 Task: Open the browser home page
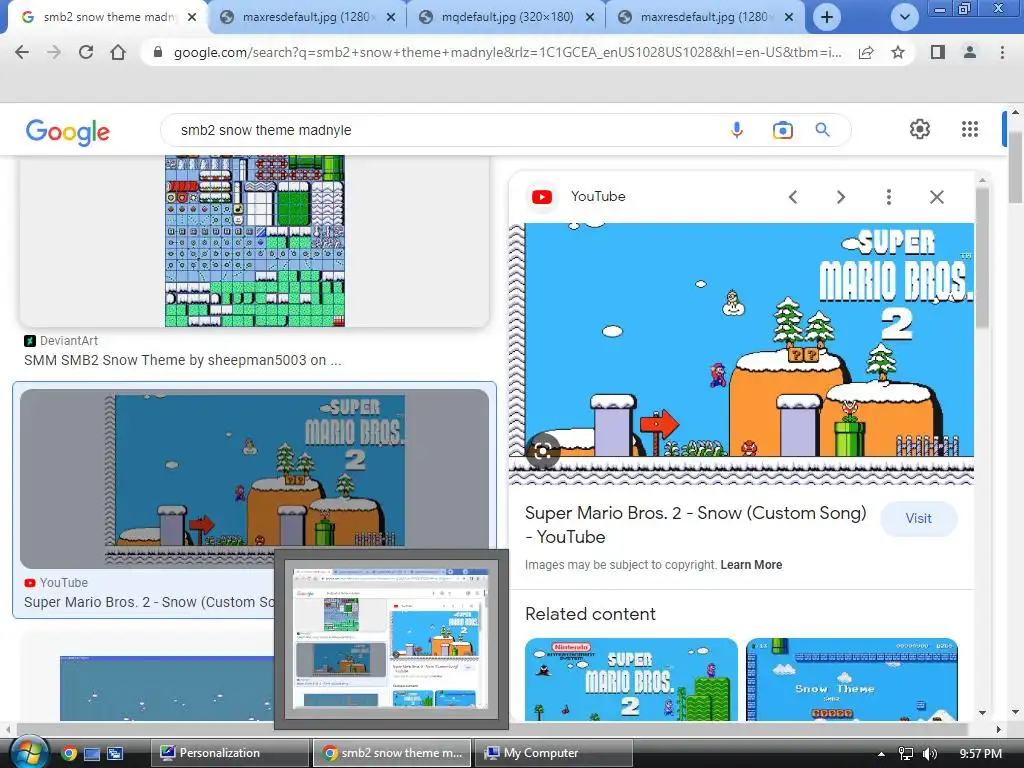click(118, 52)
